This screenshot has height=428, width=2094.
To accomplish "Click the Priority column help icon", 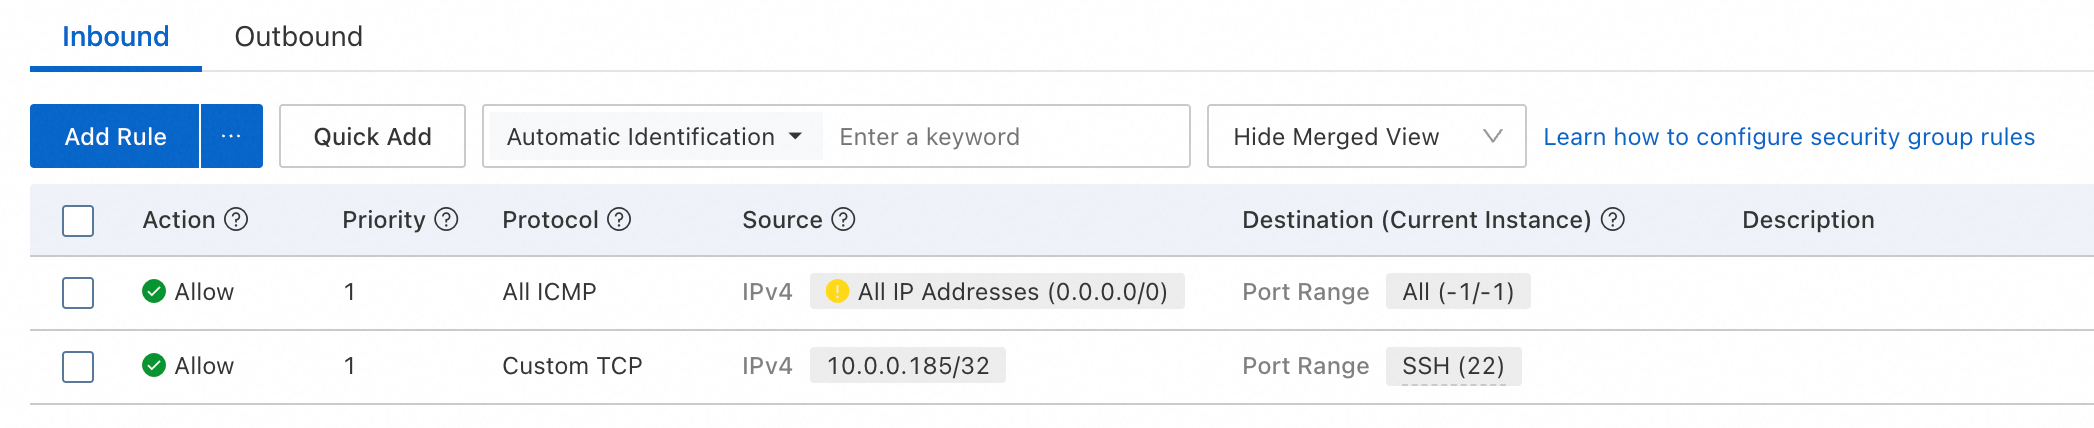I will click(447, 220).
